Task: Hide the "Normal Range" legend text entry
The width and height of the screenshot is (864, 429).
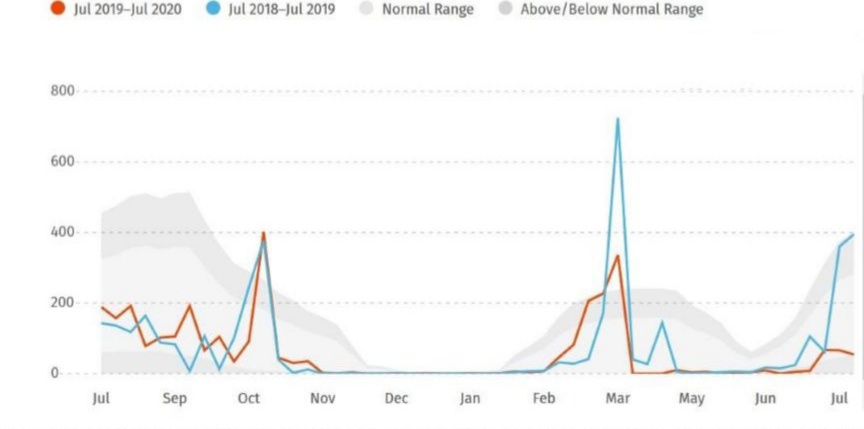Action: (x=428, y=9)
